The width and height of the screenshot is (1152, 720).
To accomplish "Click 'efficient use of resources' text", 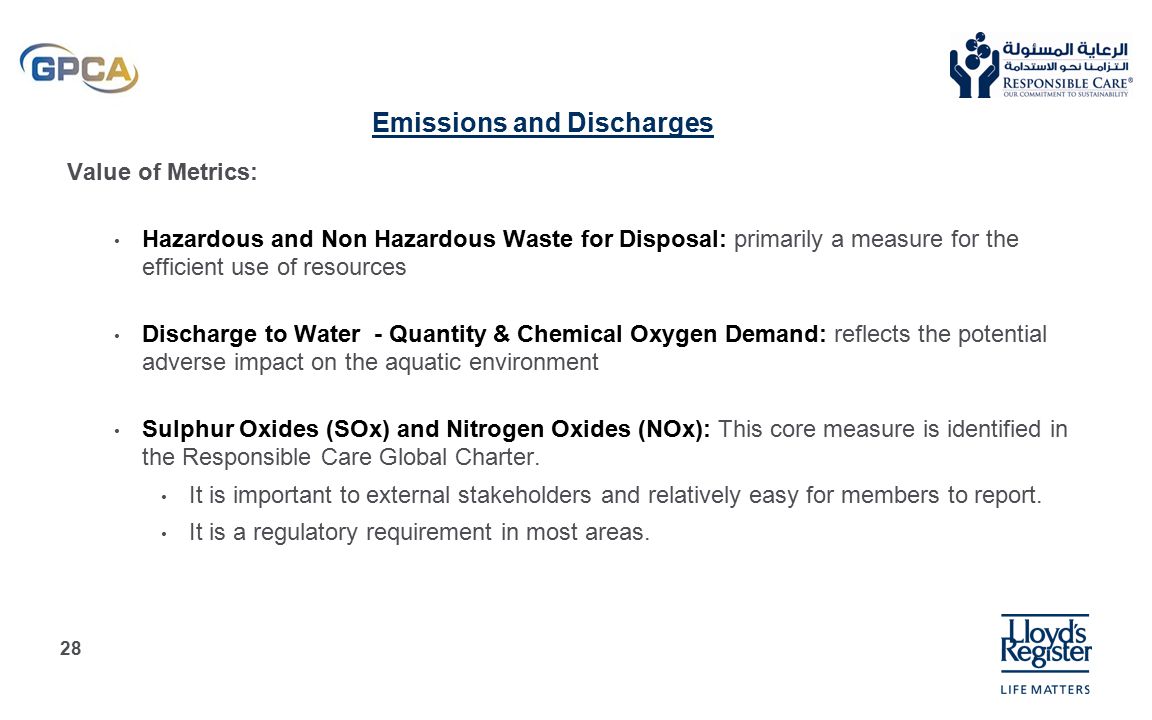I will pos(274,267).
